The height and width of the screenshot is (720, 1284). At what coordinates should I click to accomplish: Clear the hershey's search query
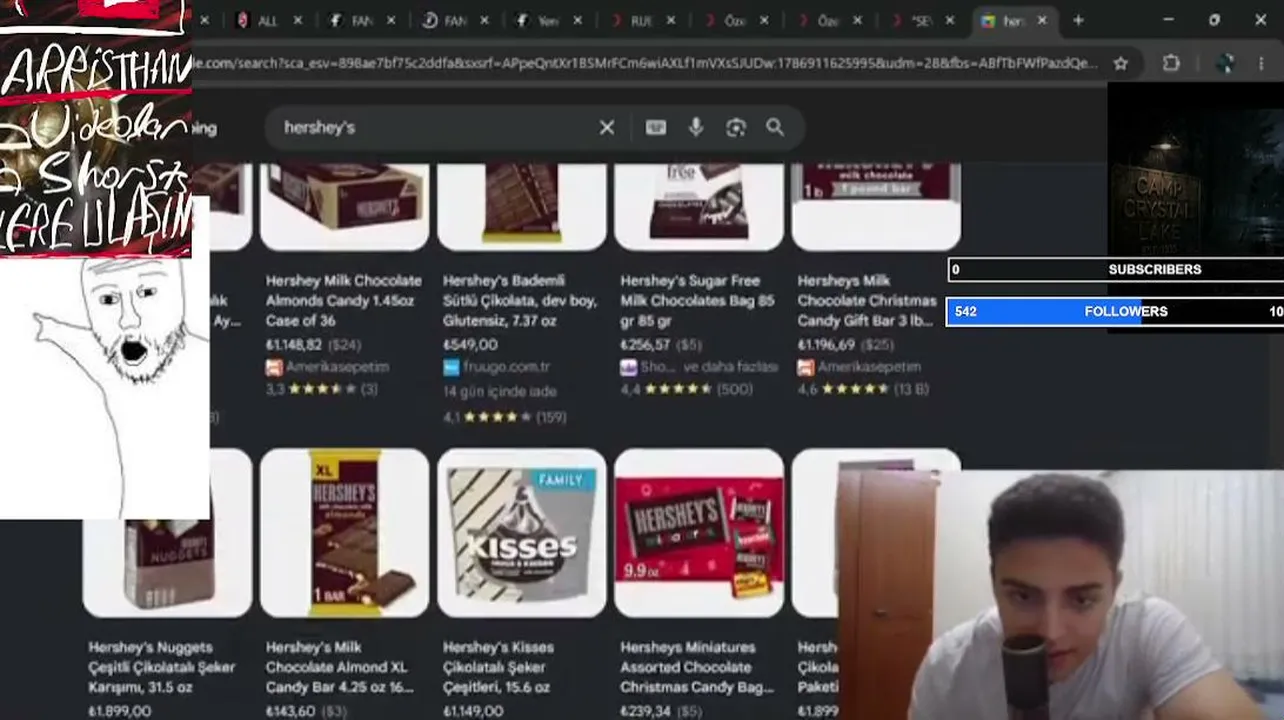click(x=607, y=128)
